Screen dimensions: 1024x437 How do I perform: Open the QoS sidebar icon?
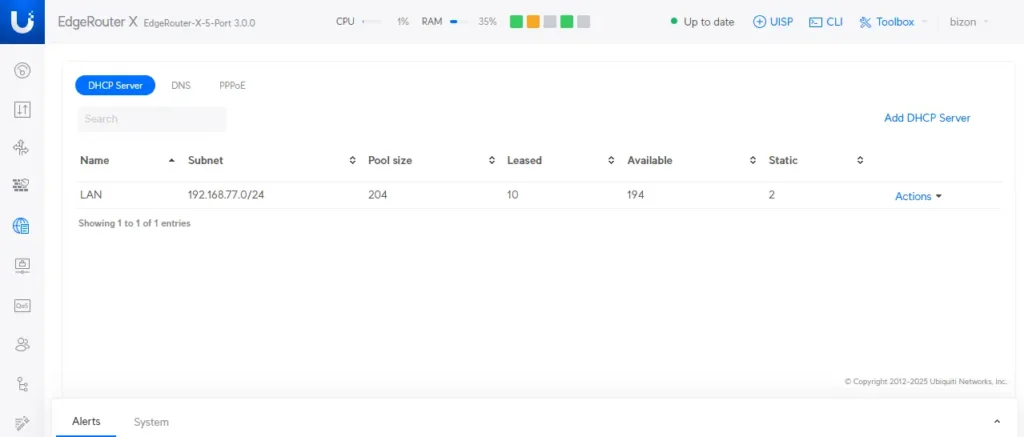pyautogui.click(x=22, y=305)
